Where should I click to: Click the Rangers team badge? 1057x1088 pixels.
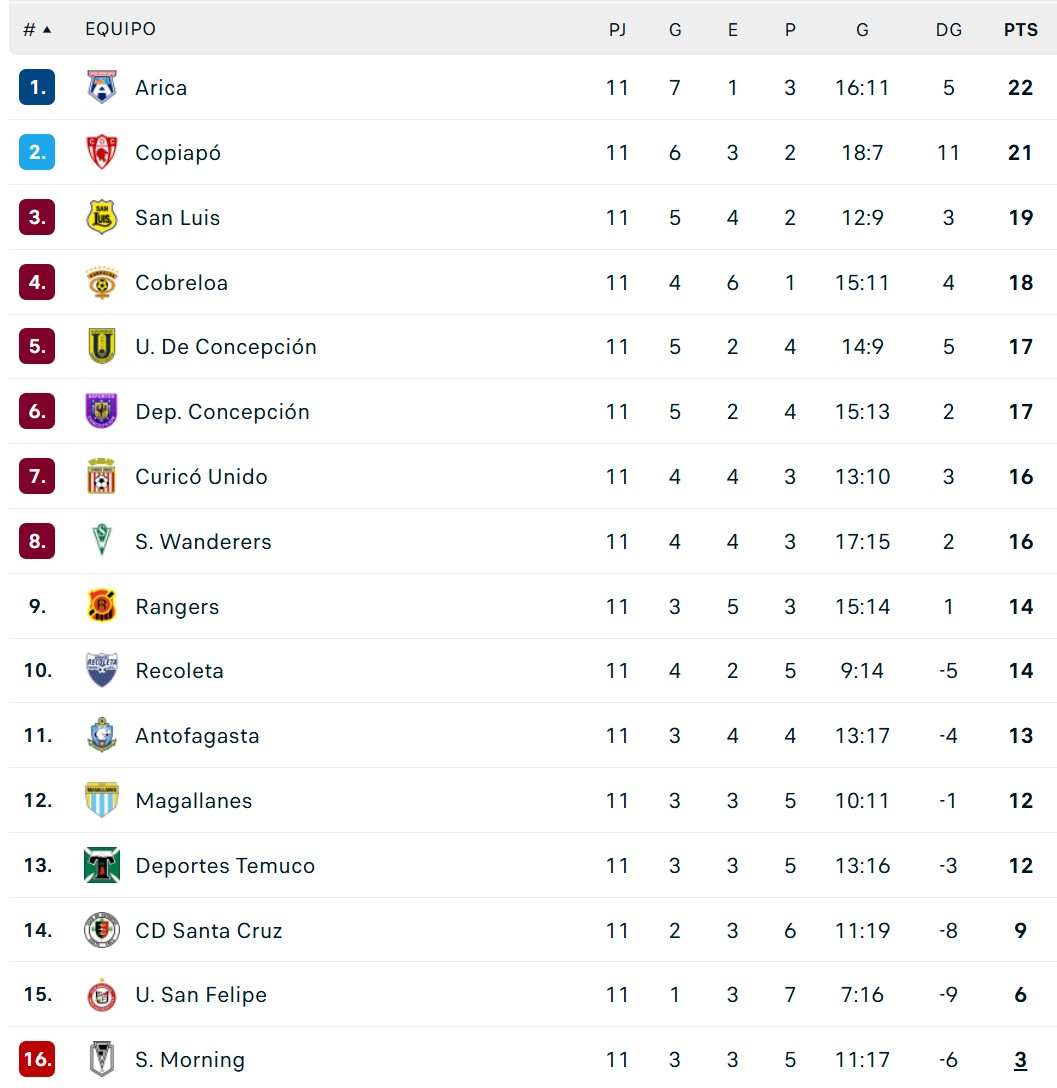click(101, 606)
